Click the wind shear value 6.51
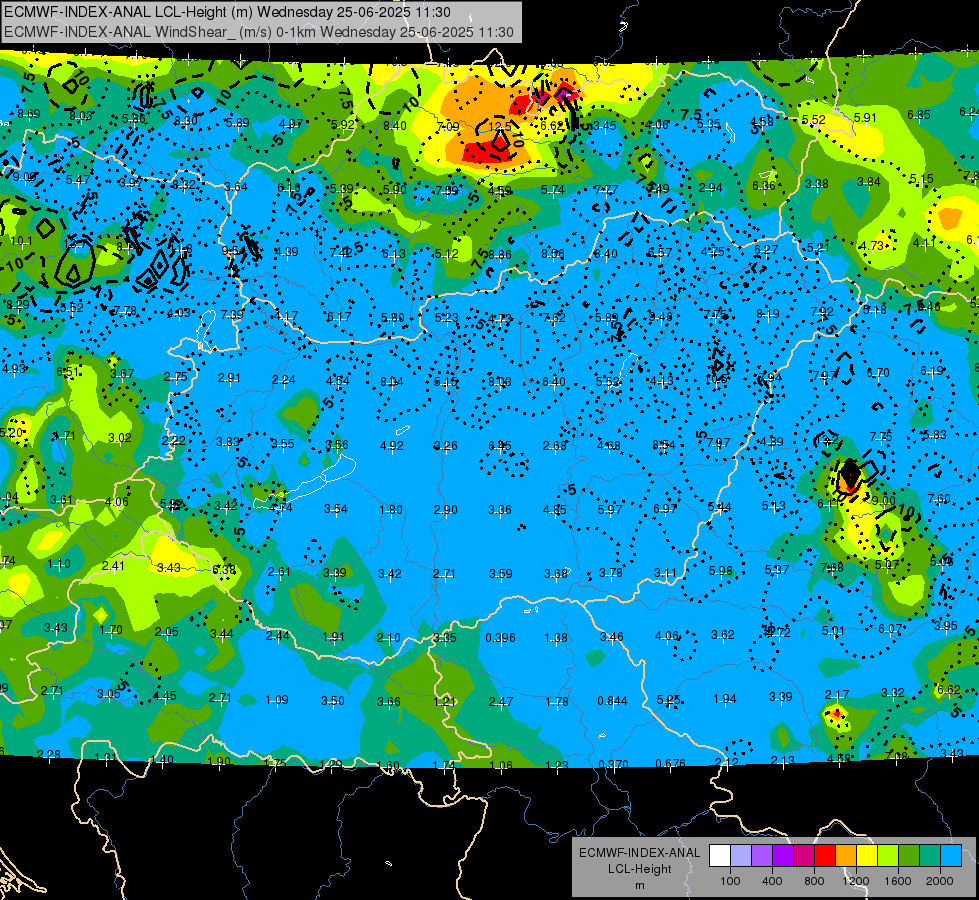Image resolution: width=979 pixels, height=900 pixels. coord(67,372)
